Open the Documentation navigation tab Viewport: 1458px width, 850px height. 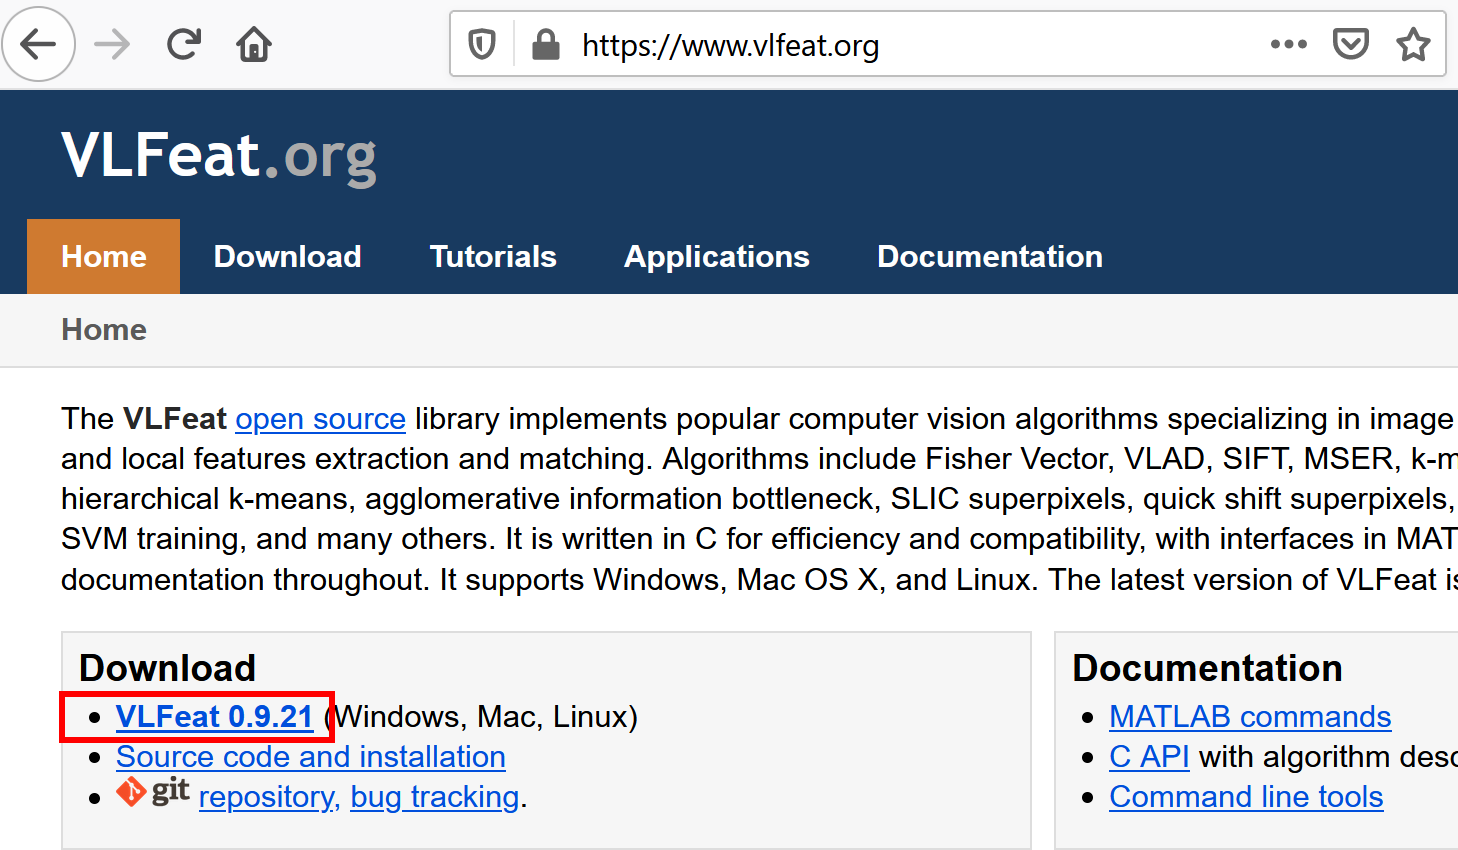pos(990,256)
